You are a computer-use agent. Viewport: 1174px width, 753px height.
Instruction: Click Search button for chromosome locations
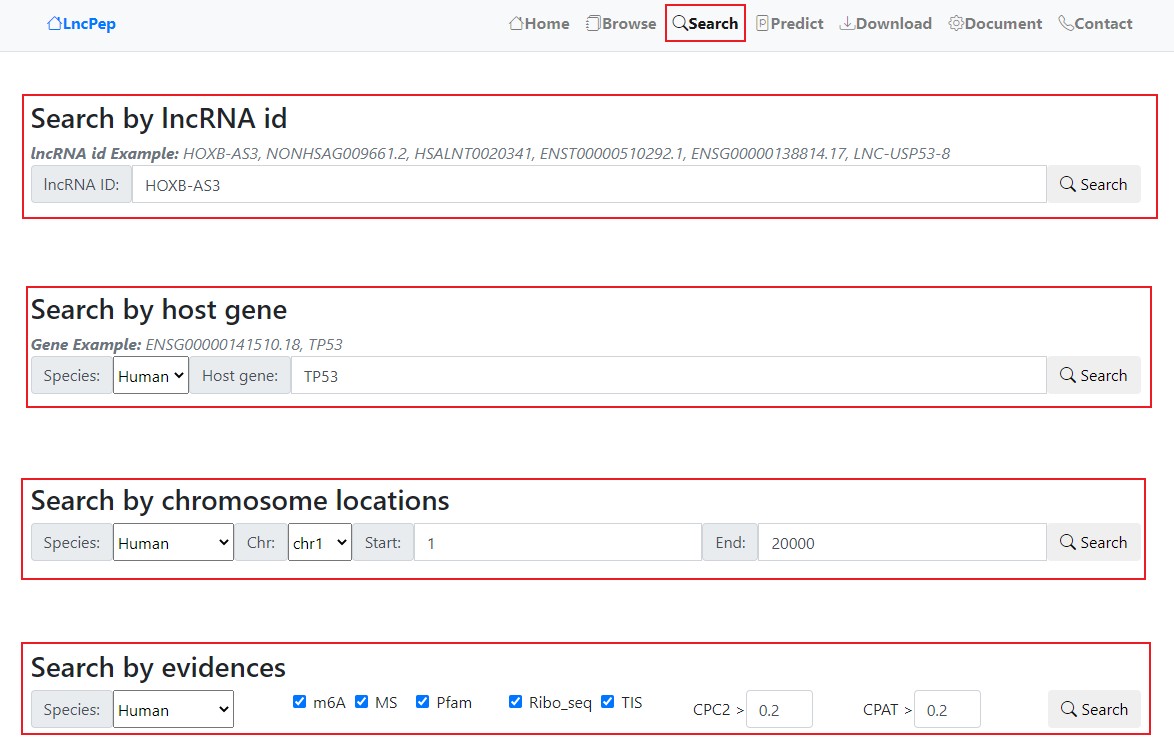pyautogui.click(x=1093, y=543)
